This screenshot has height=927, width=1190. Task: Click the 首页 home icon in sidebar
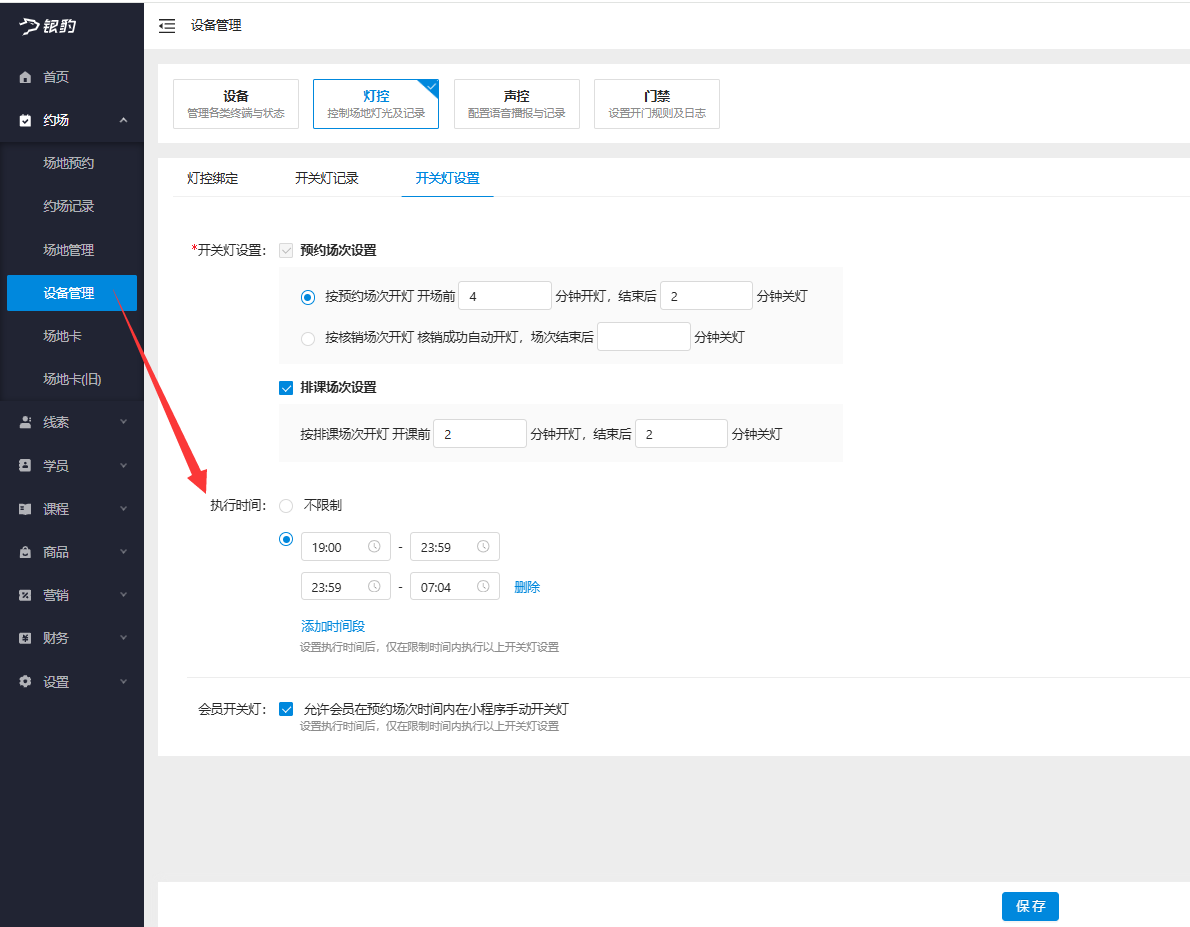pos(24,76)
